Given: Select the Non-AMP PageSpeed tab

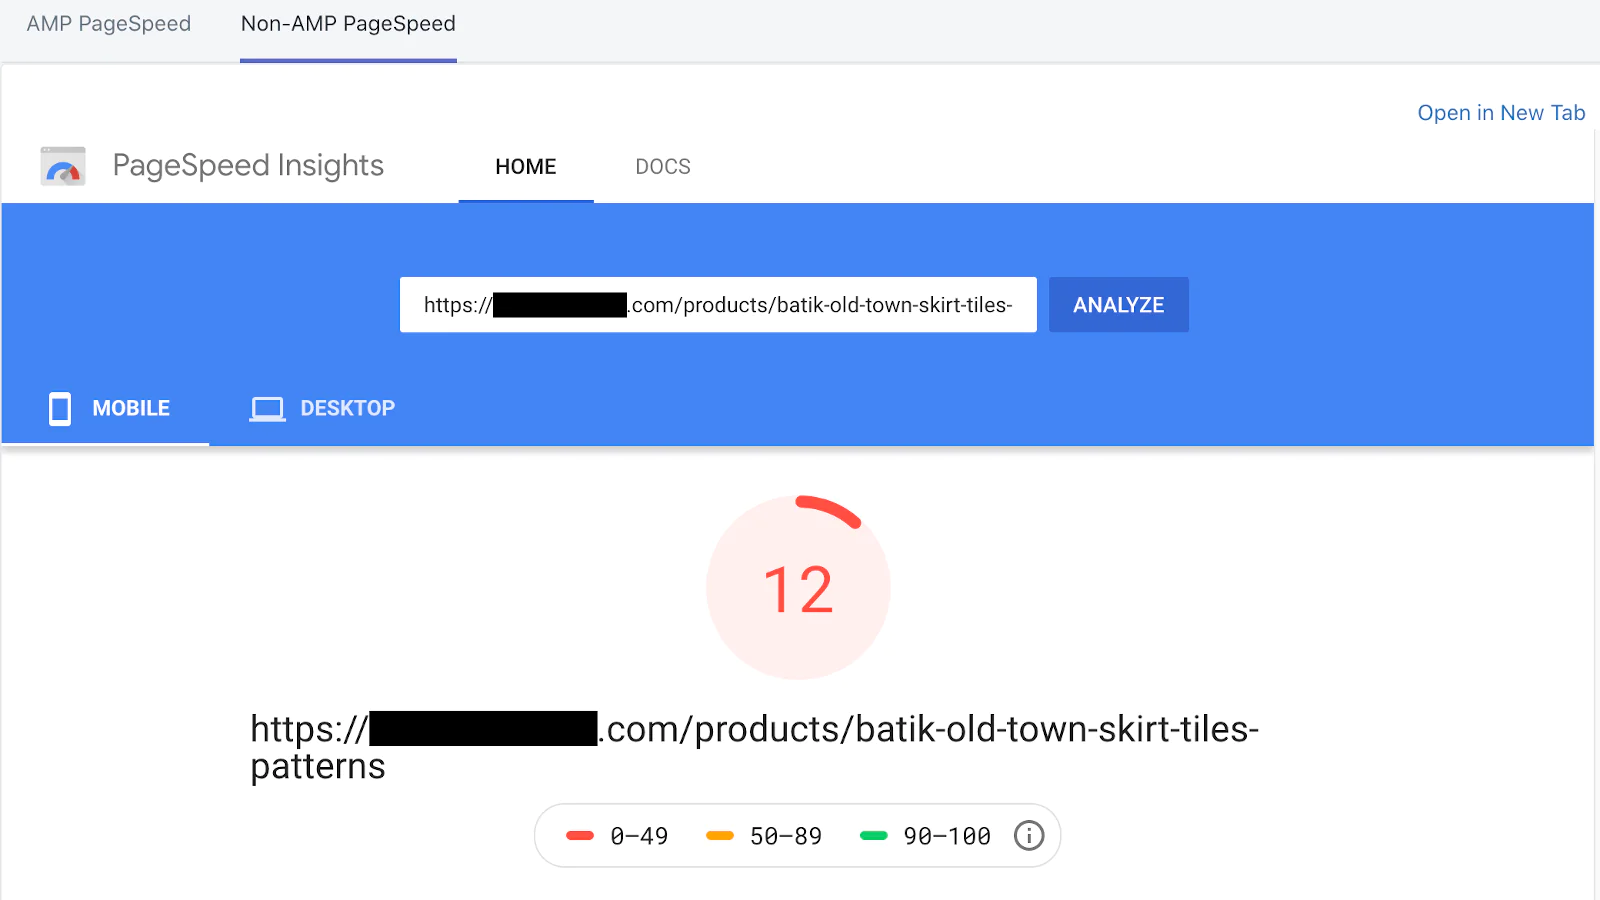Looking at the screenshot, I should click(x=348, y=24).
